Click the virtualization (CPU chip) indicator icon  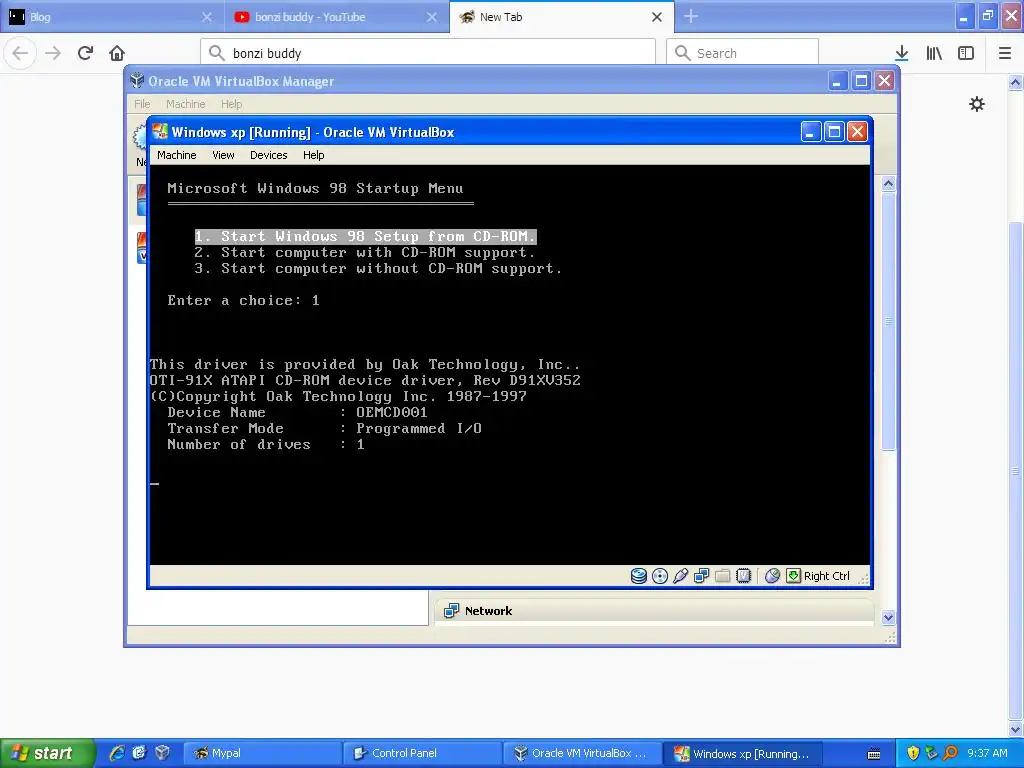(x=743, y=575)
